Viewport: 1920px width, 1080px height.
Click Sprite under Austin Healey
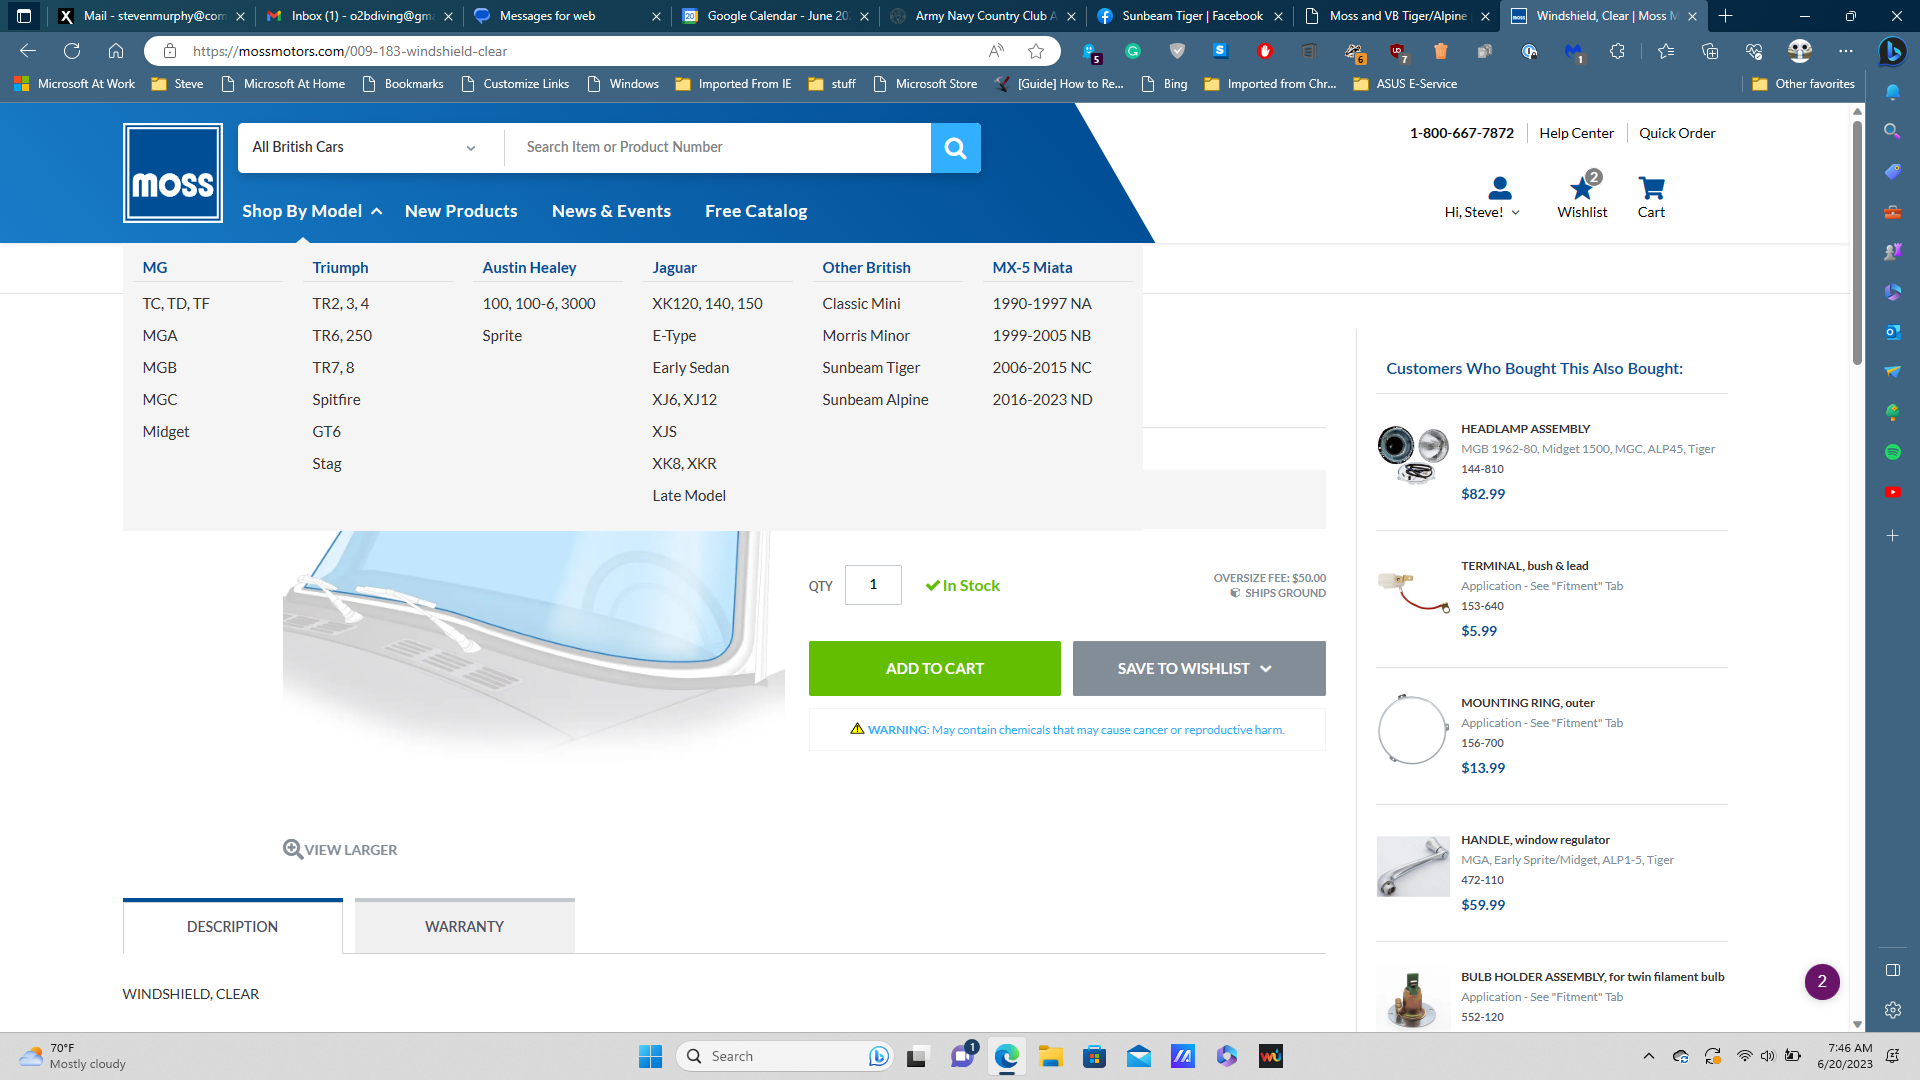pos(502,335)
